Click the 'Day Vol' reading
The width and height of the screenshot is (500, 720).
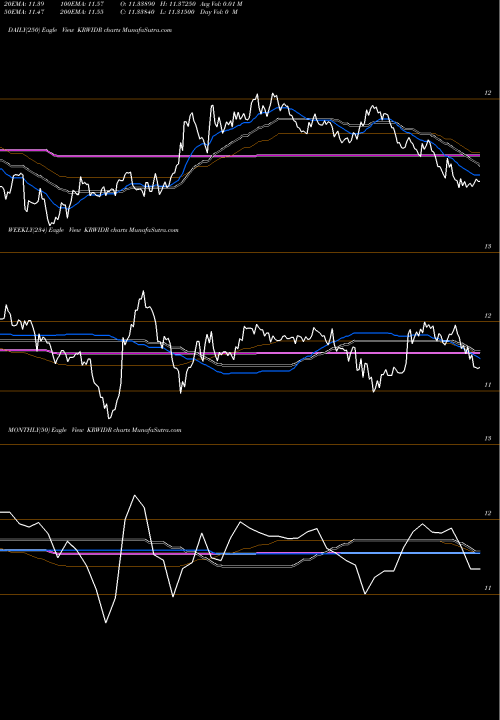[x=219, y=11]
